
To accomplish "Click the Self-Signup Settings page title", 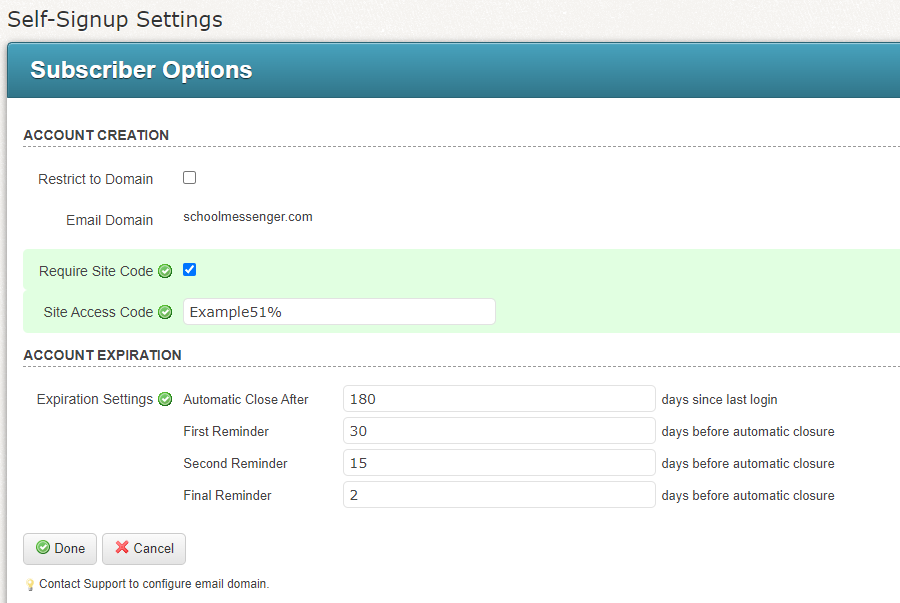I will (115, 19).
